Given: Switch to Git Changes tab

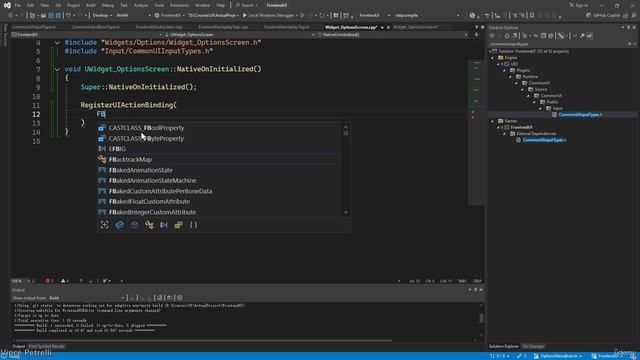Looking at the screenshot, I should (533, 347).
